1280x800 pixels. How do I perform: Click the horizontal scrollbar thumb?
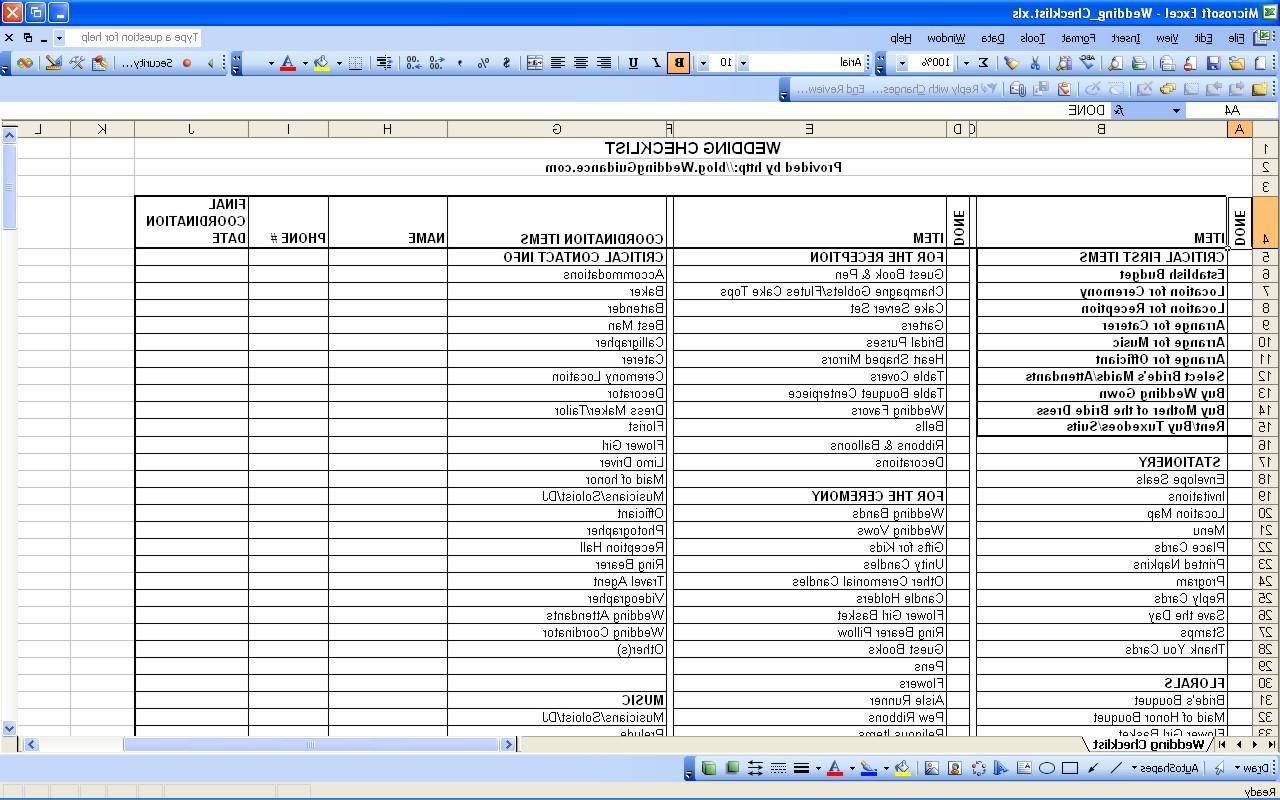pyautogui.click(x=310, y=744)
